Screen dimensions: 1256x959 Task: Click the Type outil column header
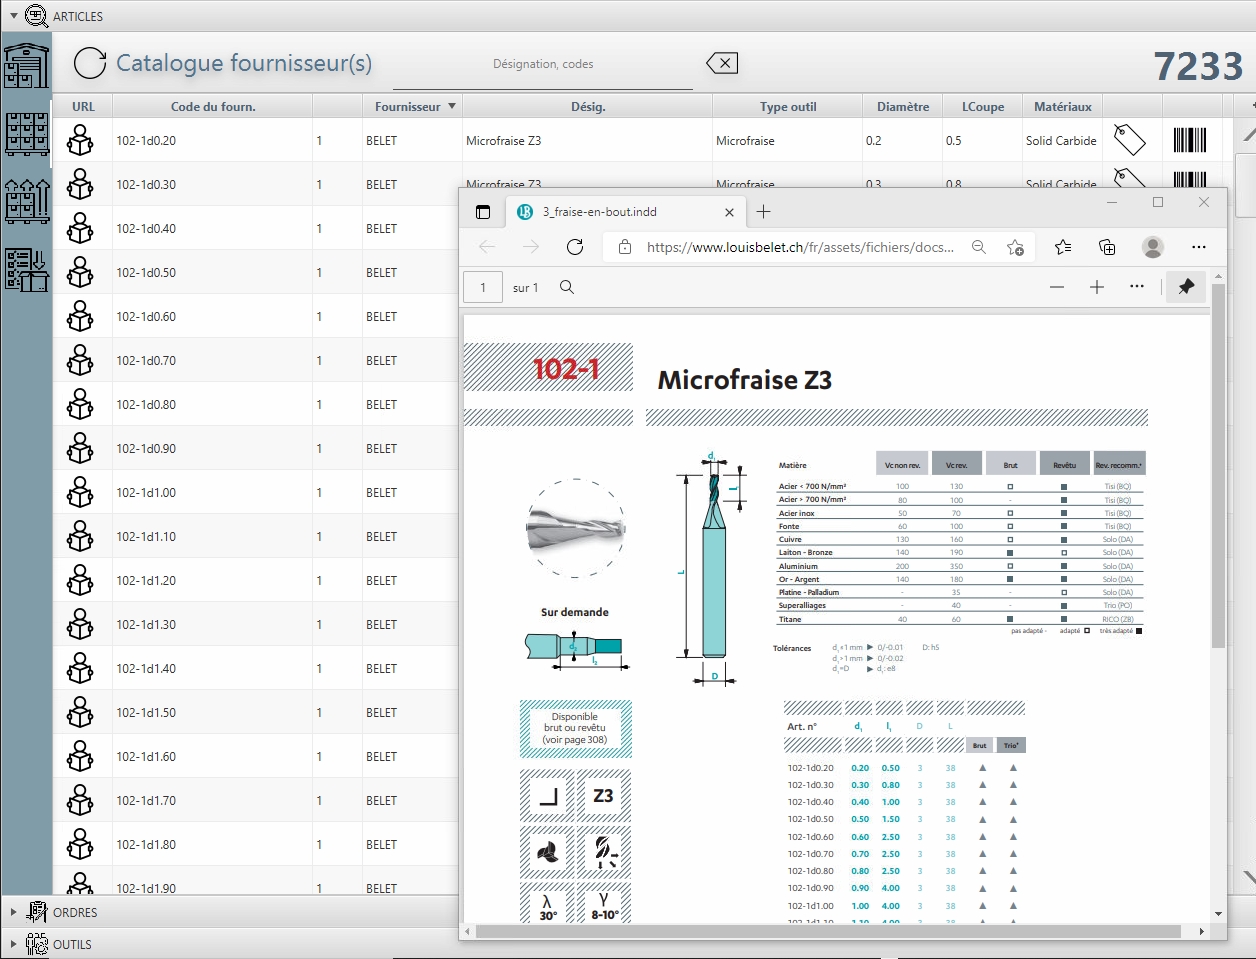click(x=788, y=106)
